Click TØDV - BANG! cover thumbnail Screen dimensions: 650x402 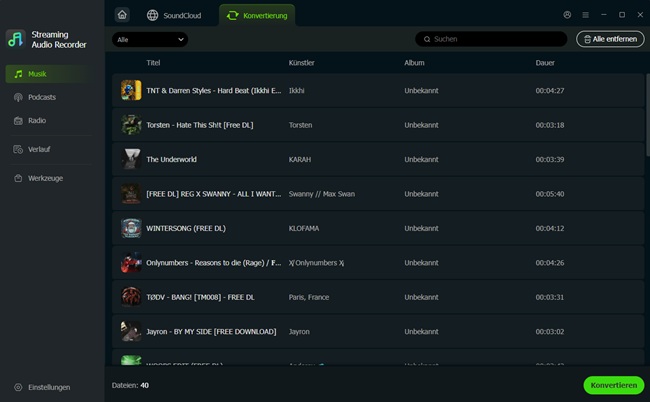point(131,297)
